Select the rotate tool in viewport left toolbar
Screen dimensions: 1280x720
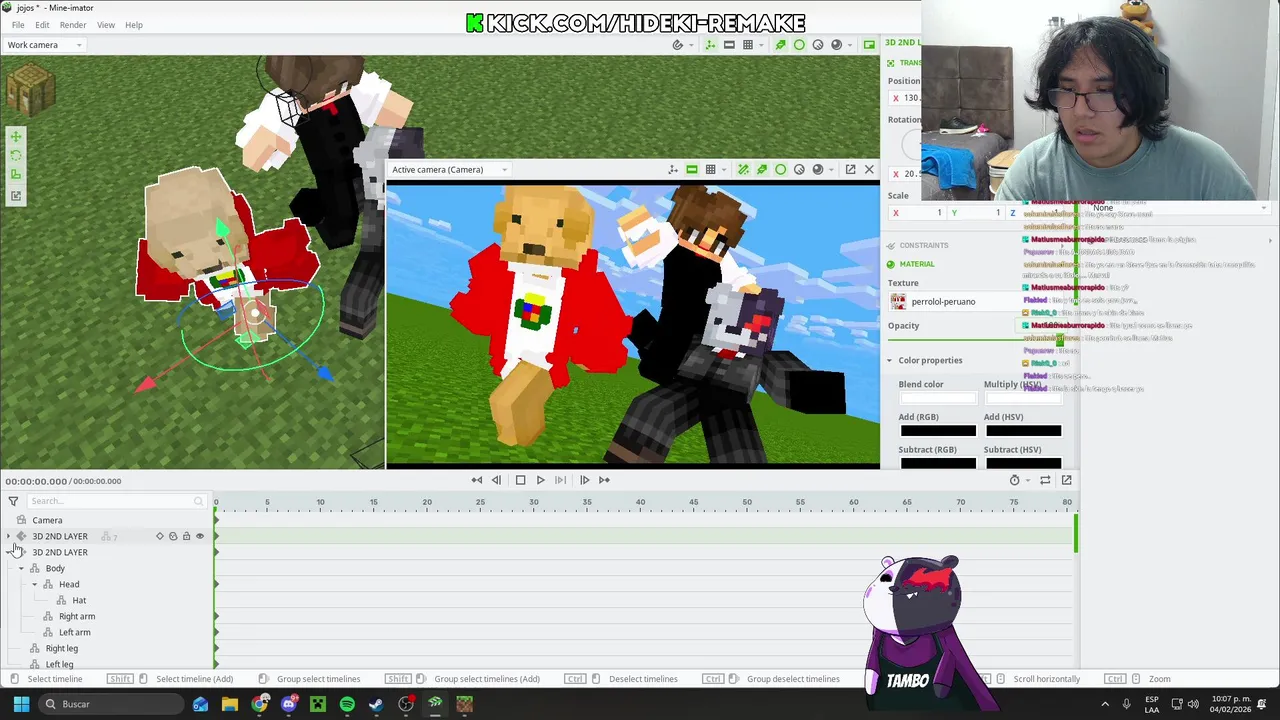(16, 156)
